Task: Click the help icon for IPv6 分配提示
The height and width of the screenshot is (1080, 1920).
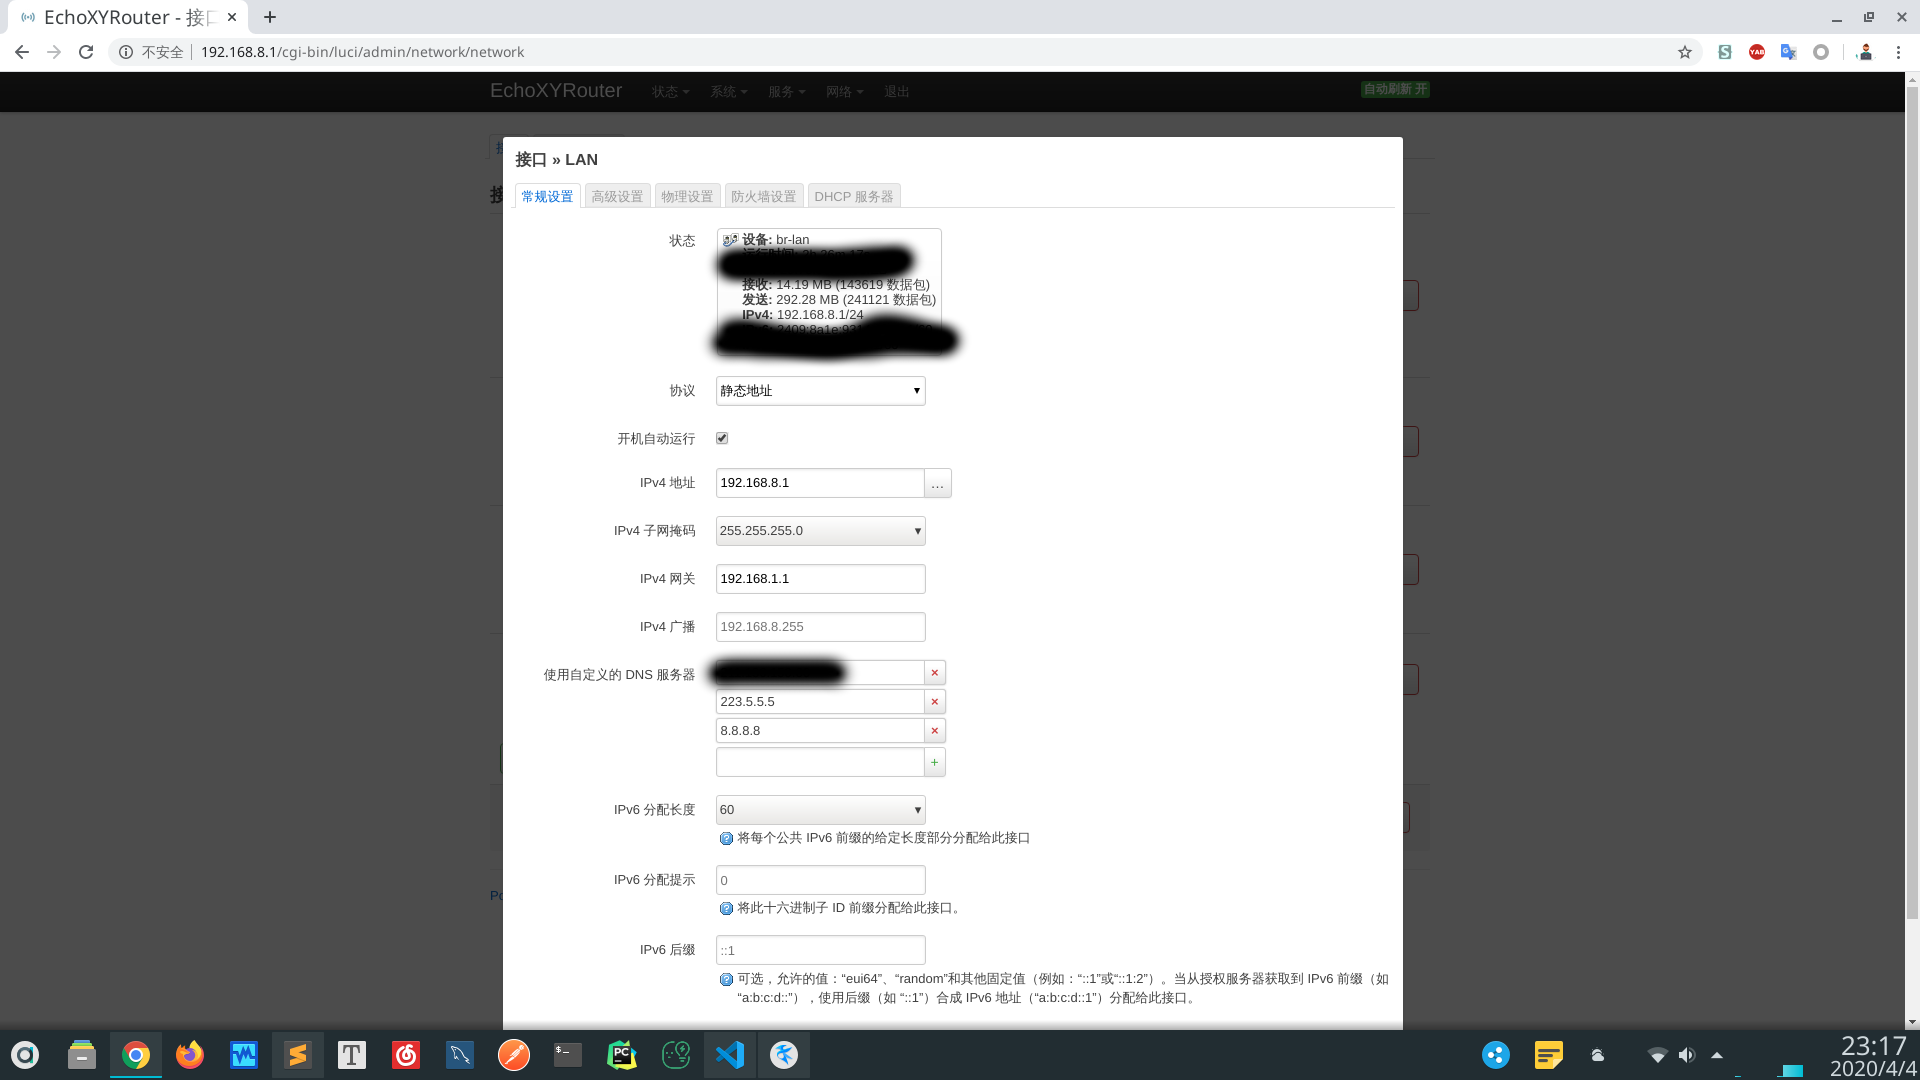Action: click(727, 909)
